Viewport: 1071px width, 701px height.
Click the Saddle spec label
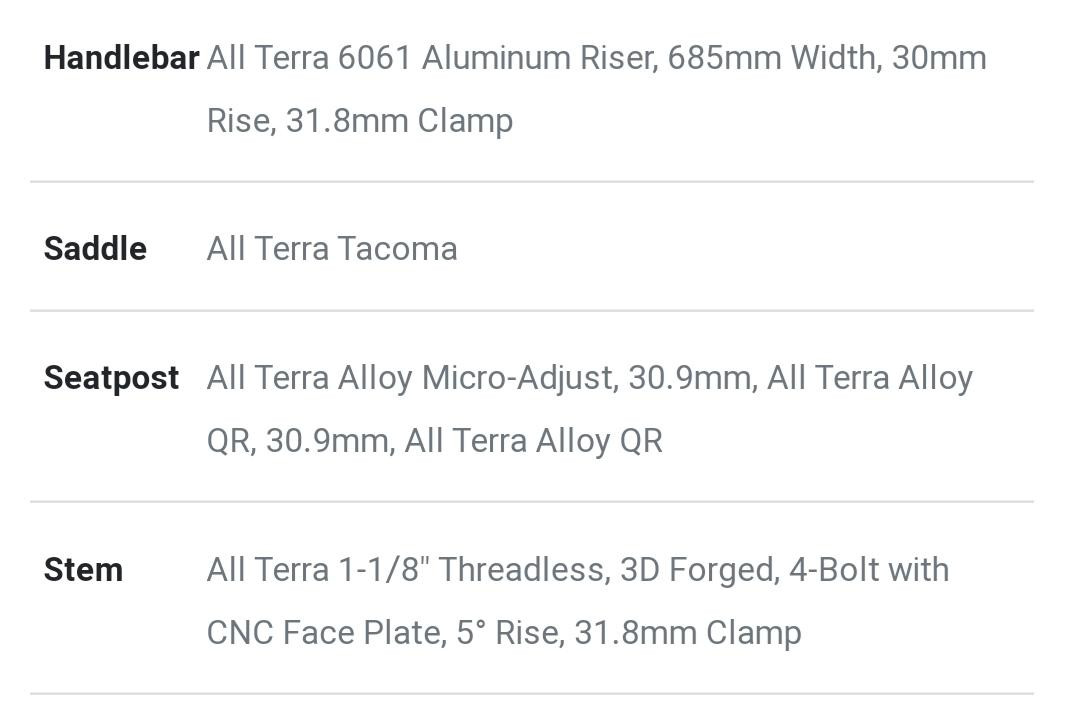point(95,249)
